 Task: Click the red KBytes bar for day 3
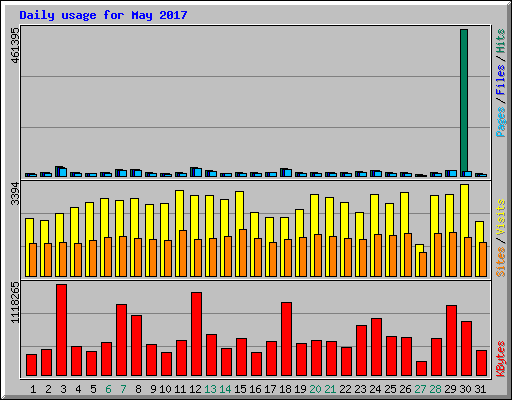[62, 330]
